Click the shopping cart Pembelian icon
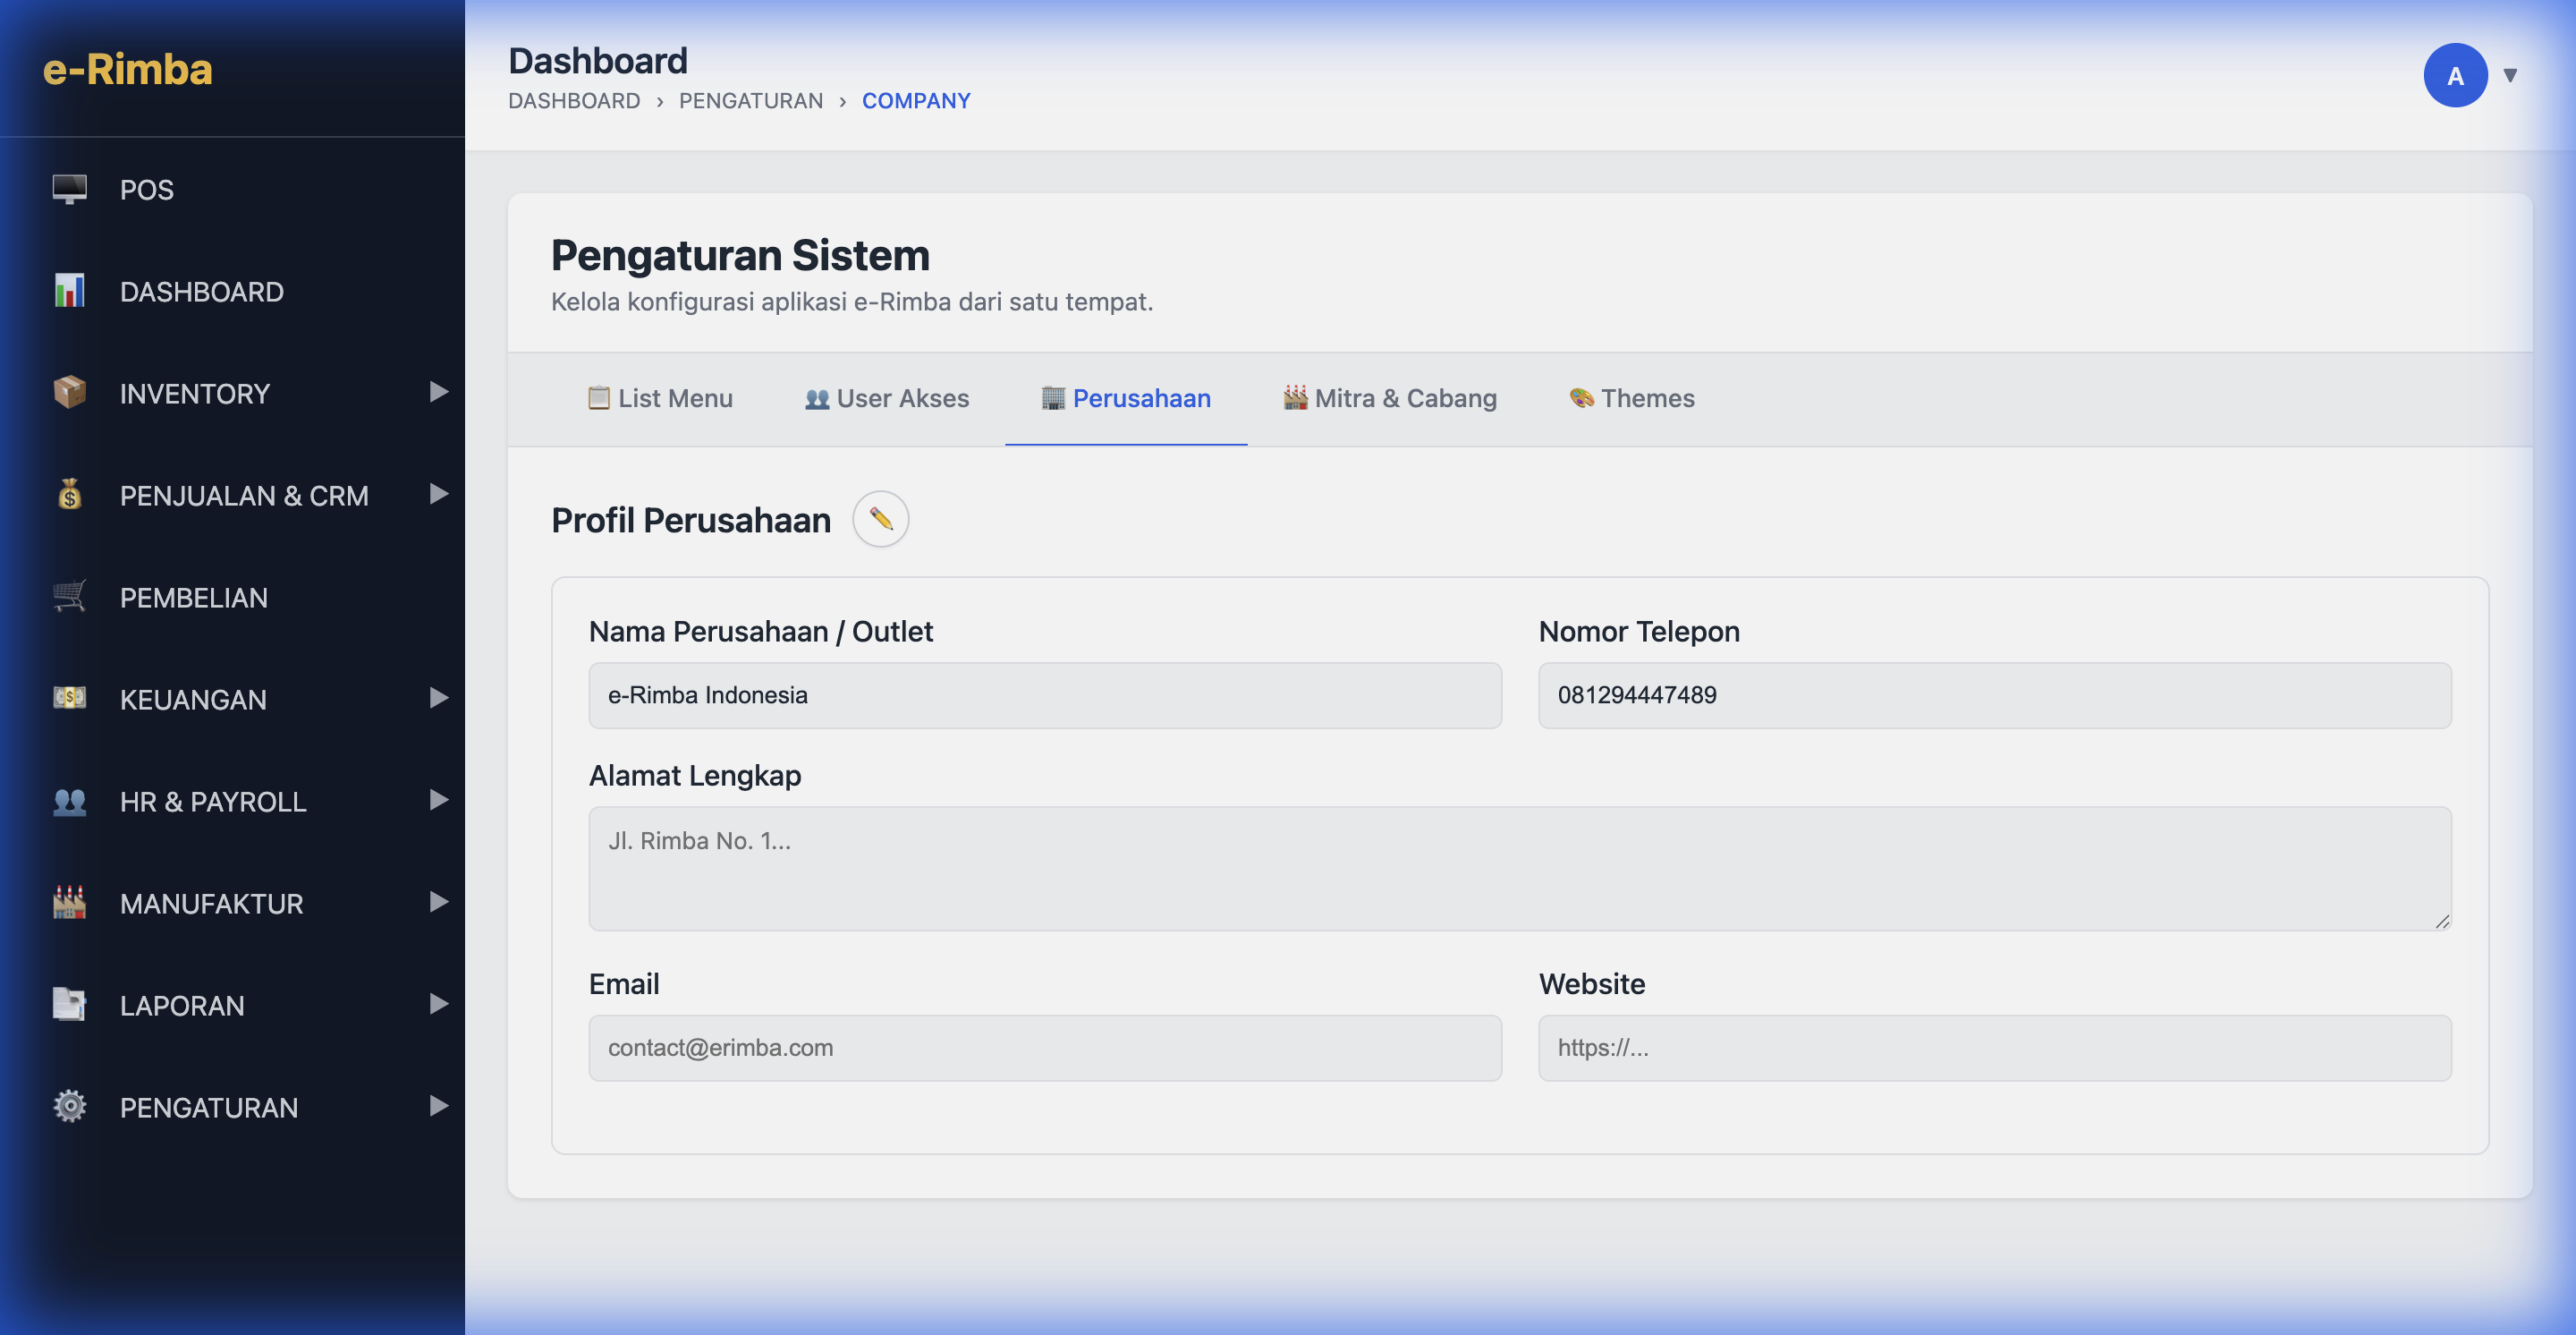The height and width of the screenshot is (1335, 2576). [69, 597]
